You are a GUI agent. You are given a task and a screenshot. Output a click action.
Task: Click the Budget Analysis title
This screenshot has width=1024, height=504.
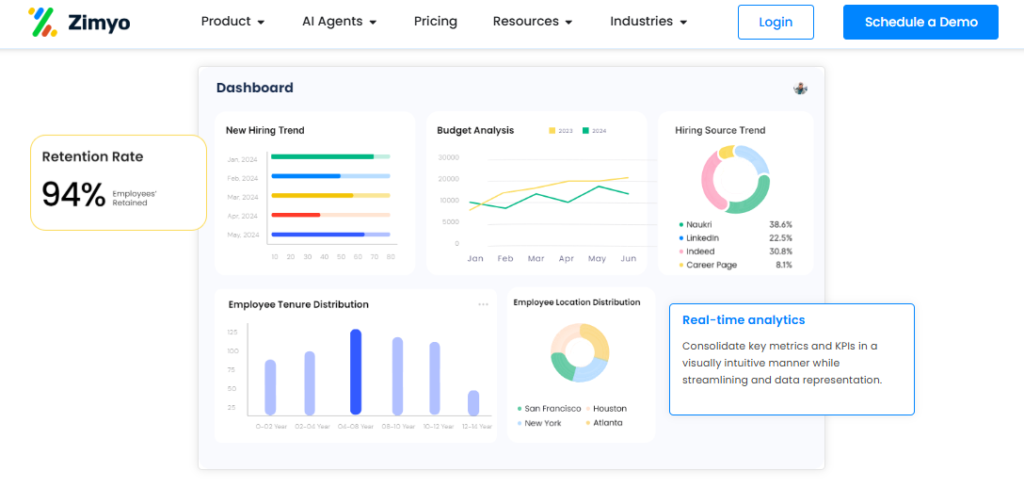pyautogui.click(x=475, y=130)
